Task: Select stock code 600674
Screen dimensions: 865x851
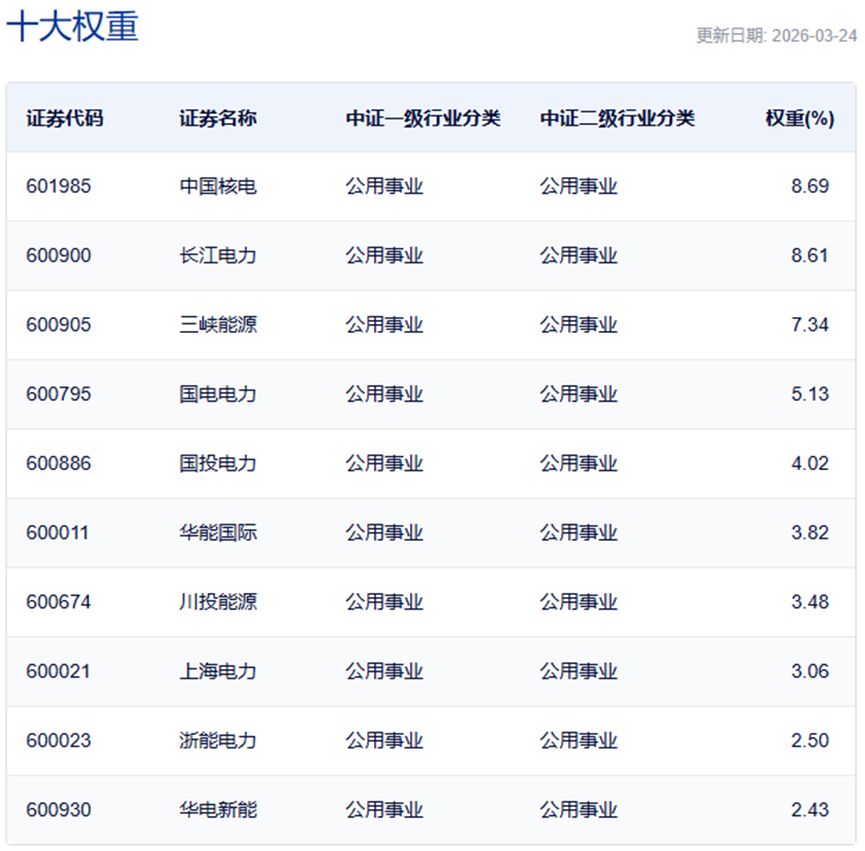Action: coord(58,602)
